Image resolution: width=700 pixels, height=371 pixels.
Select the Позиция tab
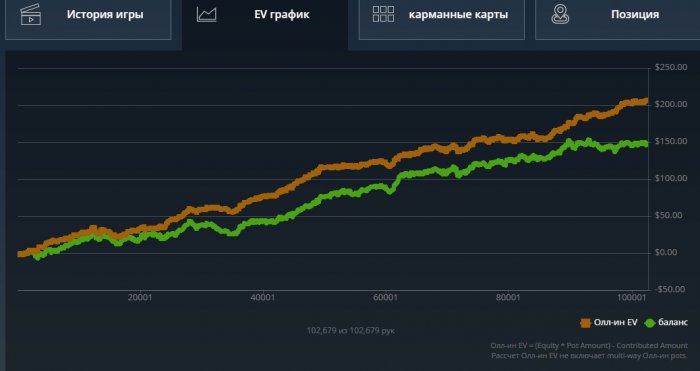618,19
